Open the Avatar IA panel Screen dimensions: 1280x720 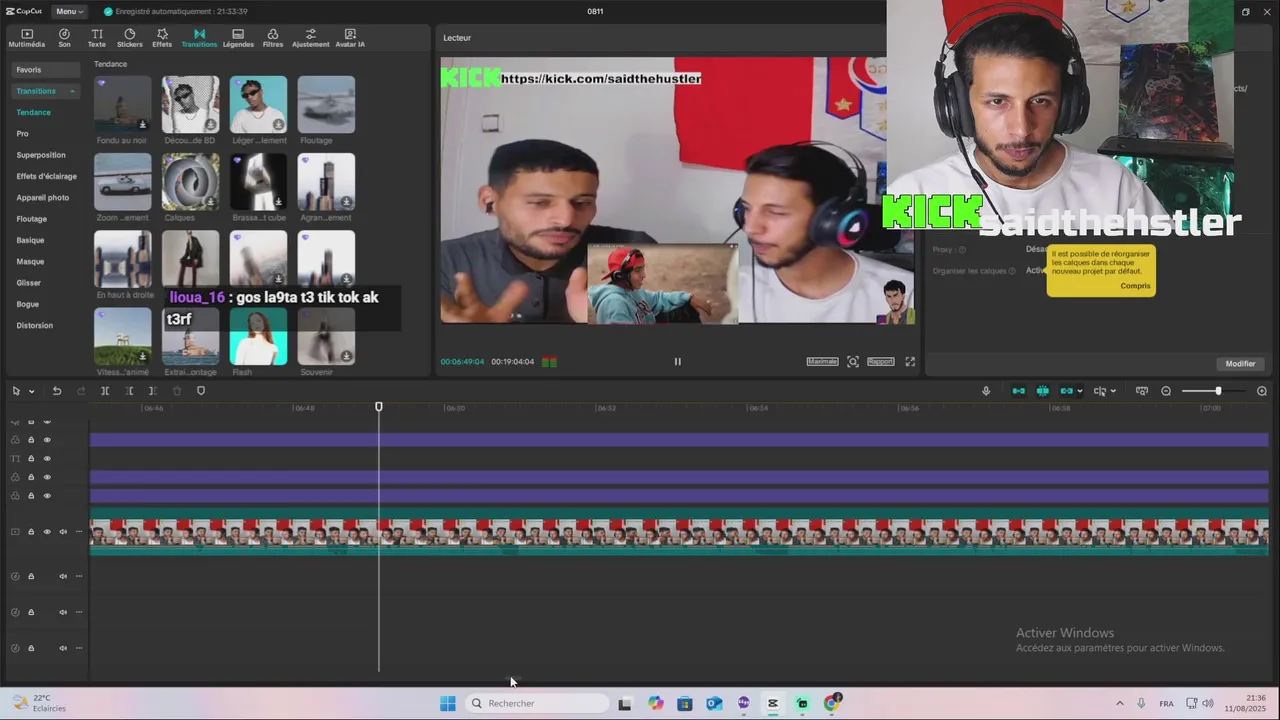(350, 38)
